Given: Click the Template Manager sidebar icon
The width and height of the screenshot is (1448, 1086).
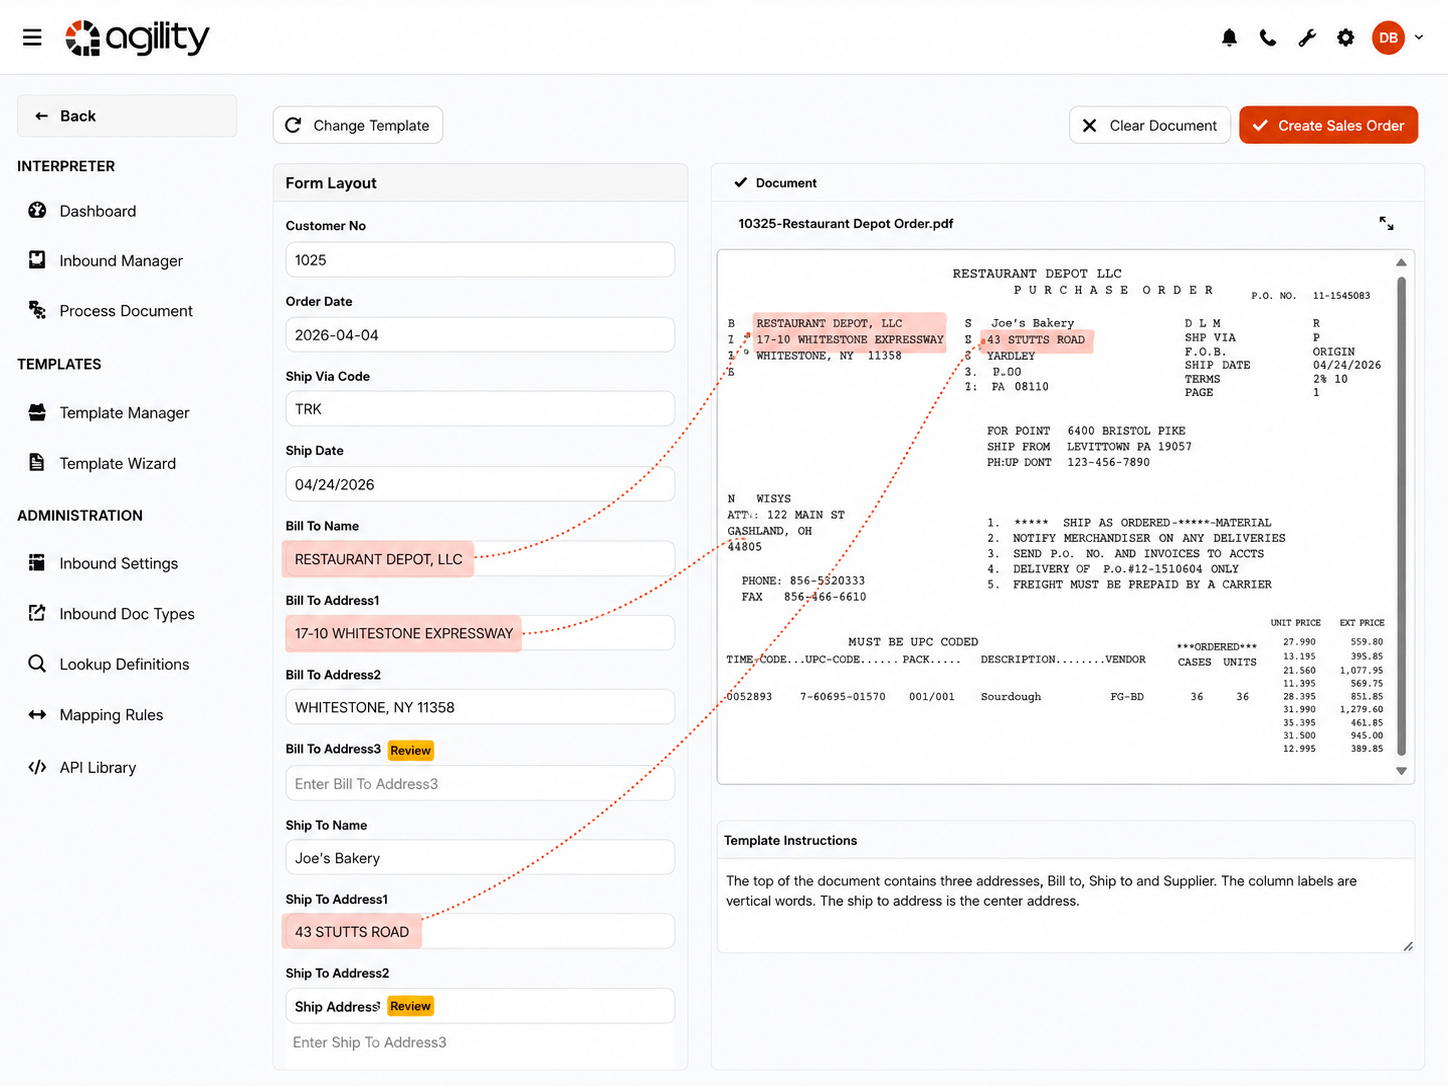Looking at the screenshot, I should pos(37,412).
